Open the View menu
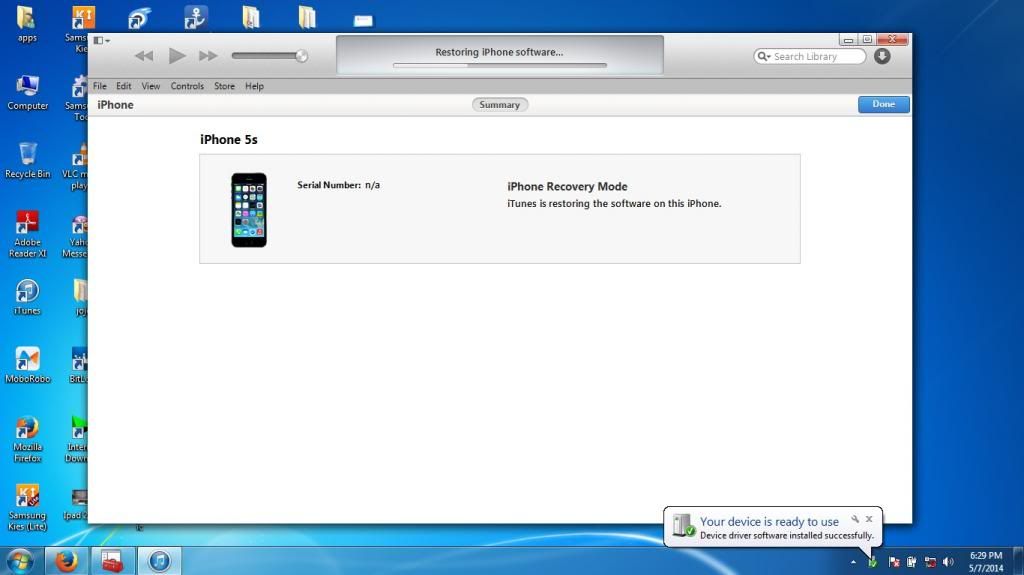 [151, 86]
